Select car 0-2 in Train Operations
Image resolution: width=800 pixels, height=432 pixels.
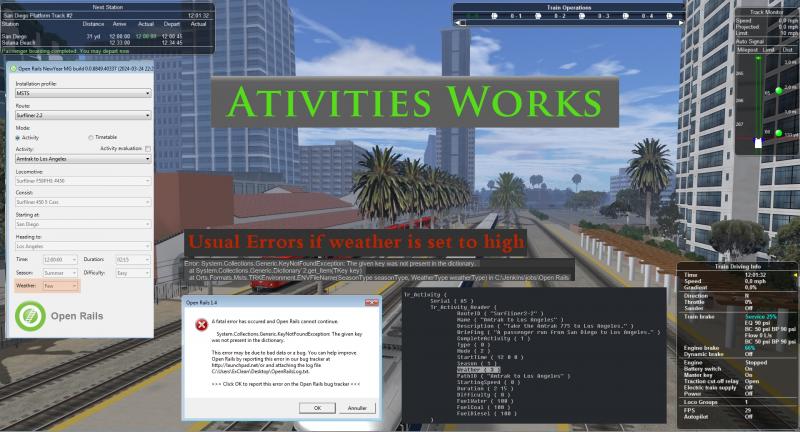(x=560, y=16)
